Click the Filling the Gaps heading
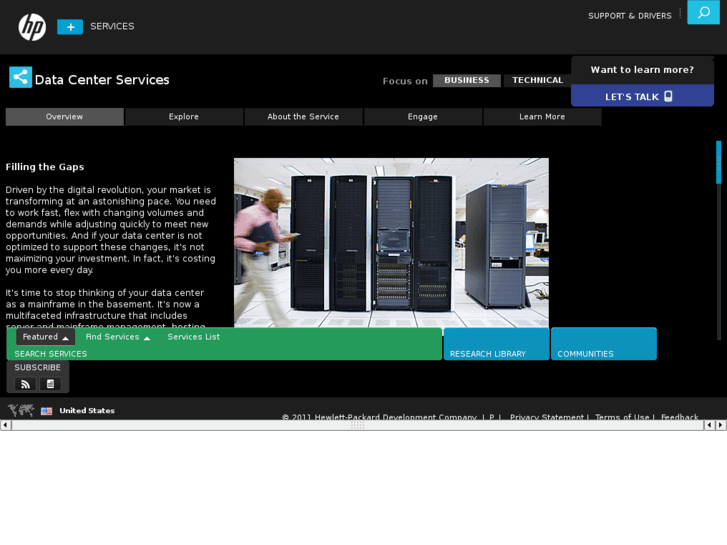 point(45,167)
